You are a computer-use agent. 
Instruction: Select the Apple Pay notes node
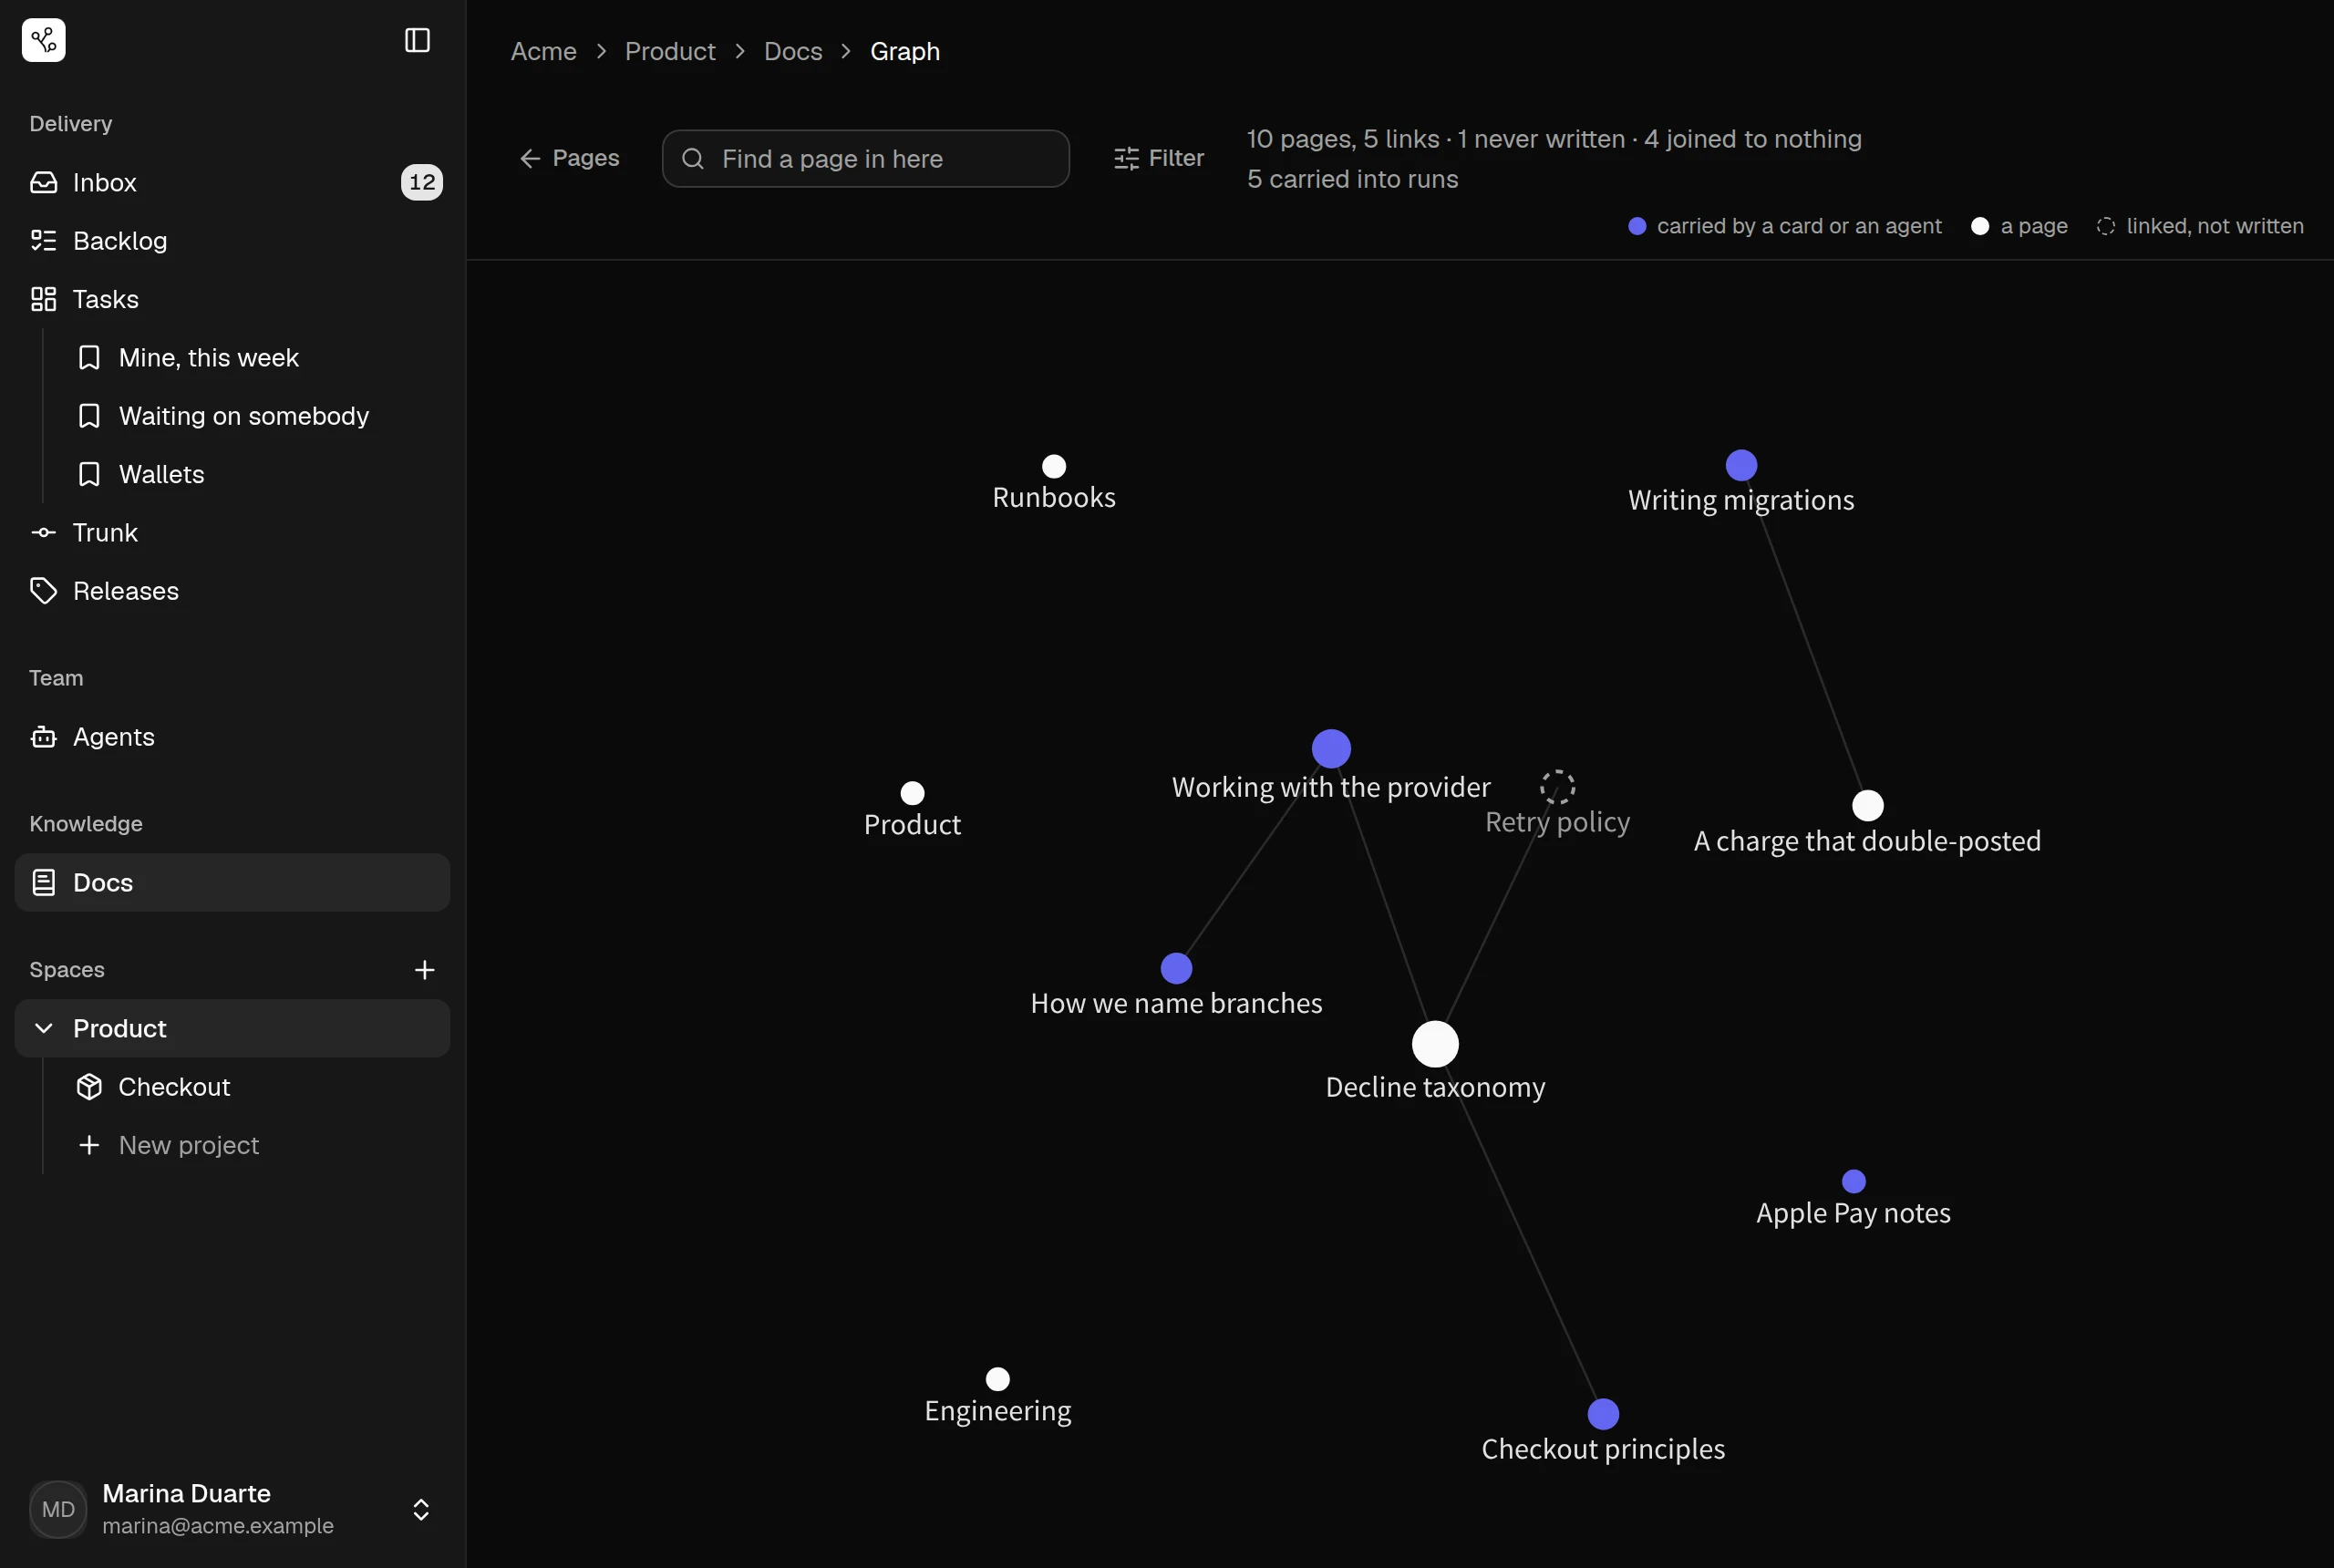[1853, 1182]
